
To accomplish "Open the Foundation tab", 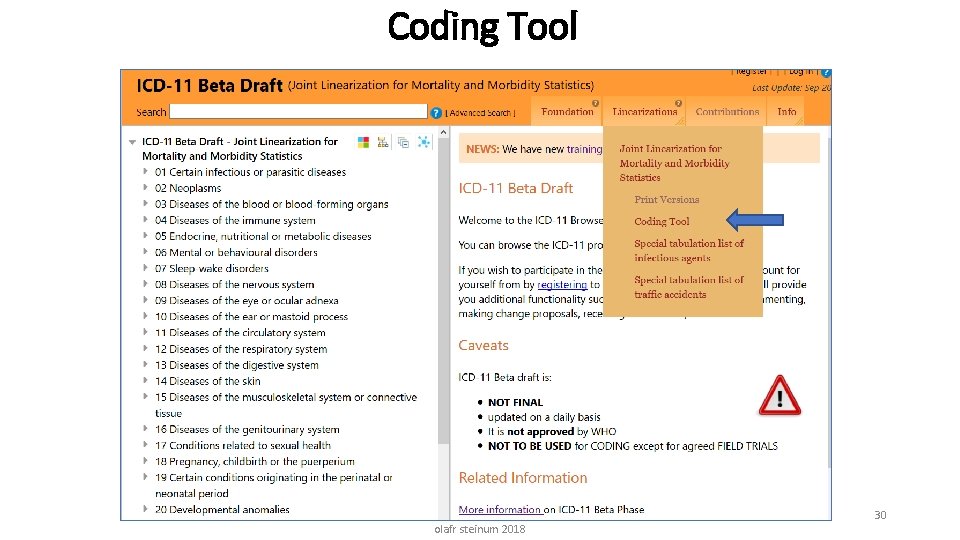I will pyautogui.click(x=567, y=111).
